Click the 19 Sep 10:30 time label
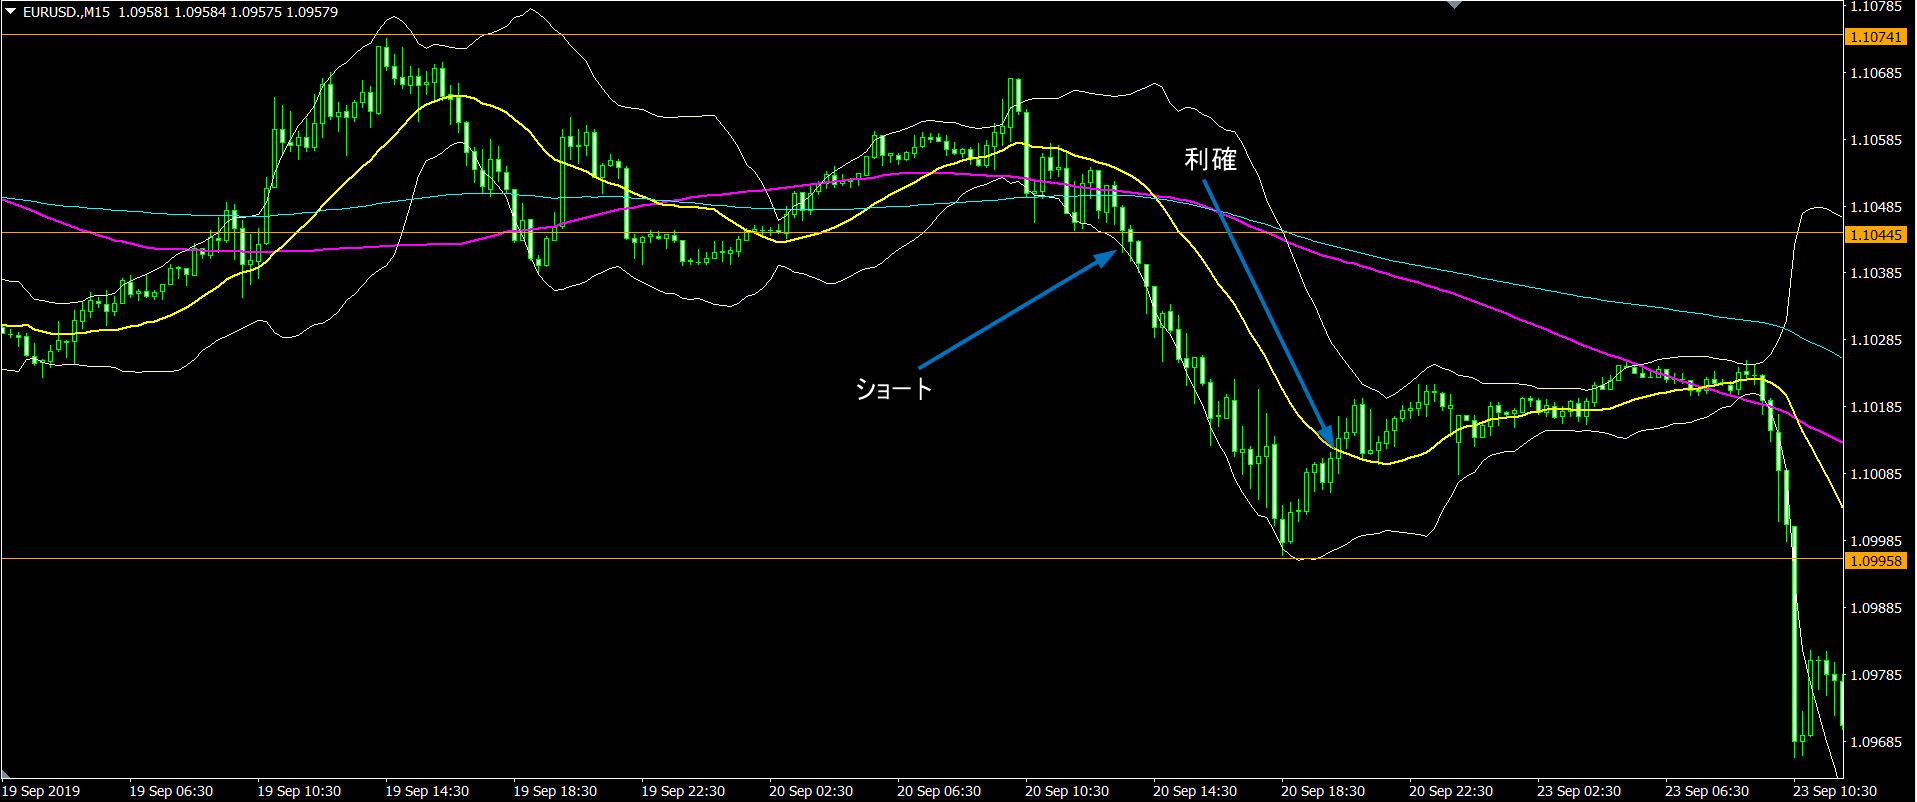The width and height of the screenshot is (1917, 802). pyautogui.click(x=299, y=791)
